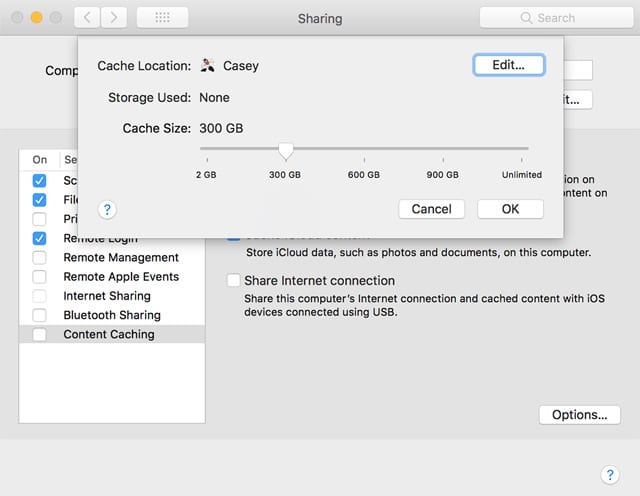Open the Show All preferences grid
The image size is (640, 496).
click(x=161, y=17)
